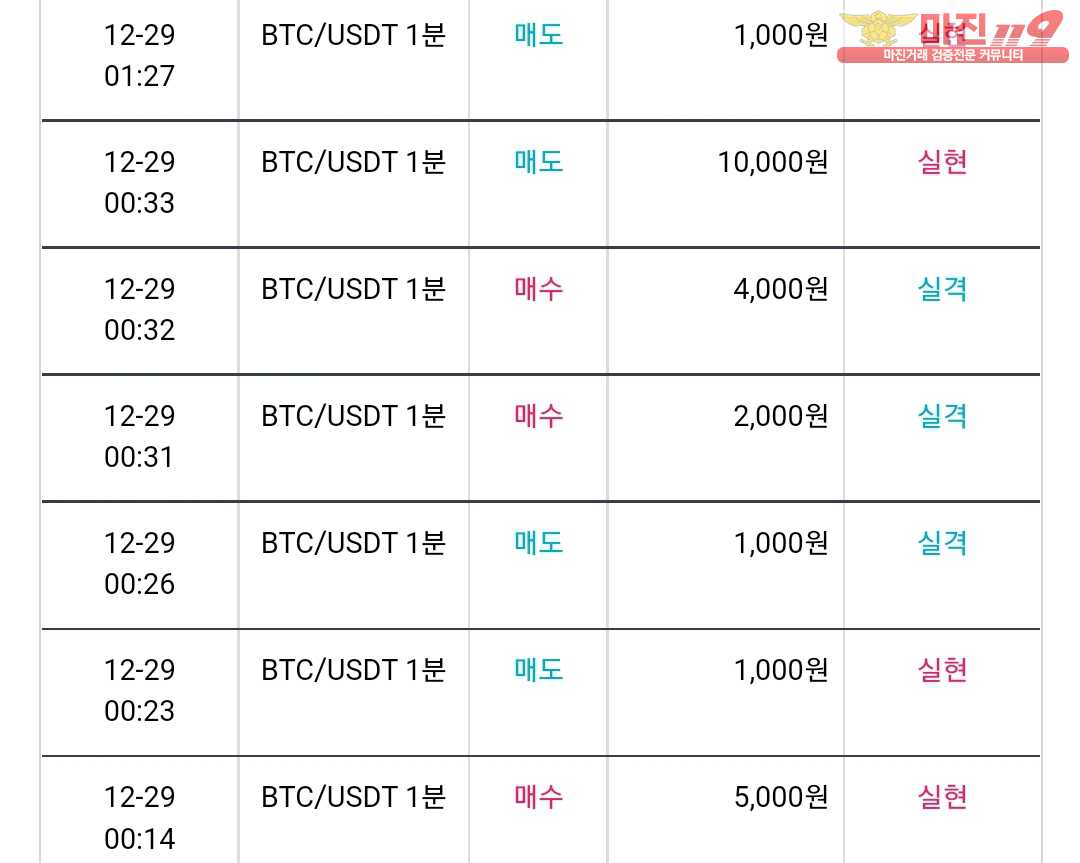Select the 12-29 00:31 date cell
Image resolution: width=1080 pixels, height=863 pixels.
pyautogui.click(x=140, y=437)
